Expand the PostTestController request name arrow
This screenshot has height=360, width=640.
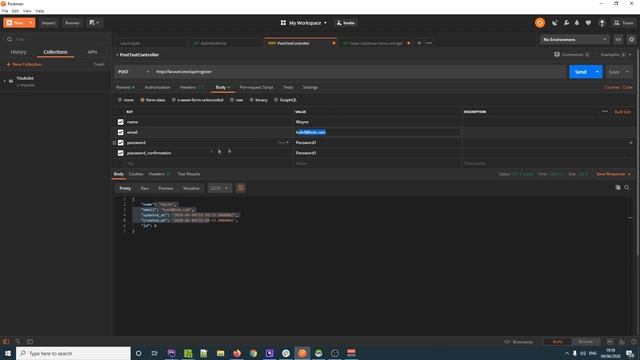point(117,55)
